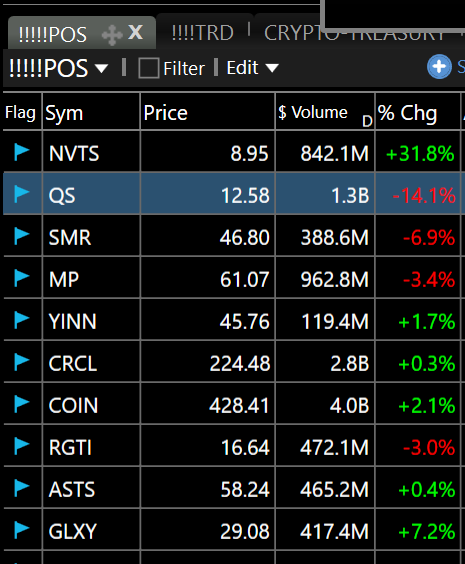Click the 12.58 price for QS
Image resolution: width=465 pixels, height=564 pixels.
[x=245, y=196]
